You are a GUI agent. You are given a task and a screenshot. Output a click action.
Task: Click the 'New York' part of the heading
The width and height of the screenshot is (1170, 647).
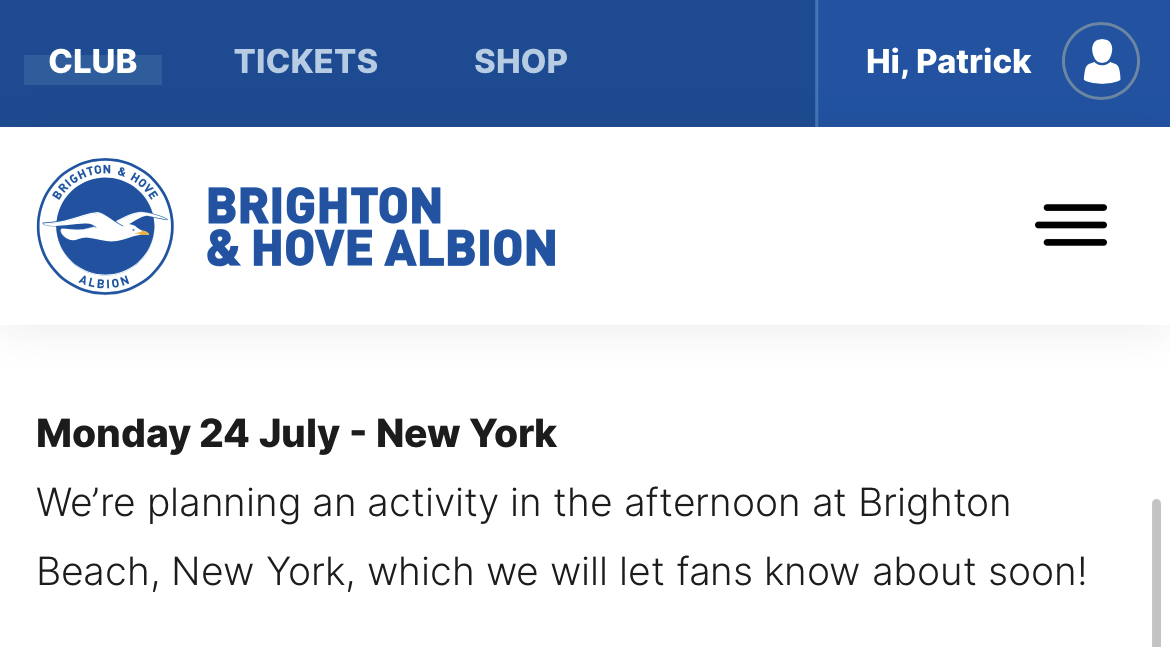[x=466, y=434]
